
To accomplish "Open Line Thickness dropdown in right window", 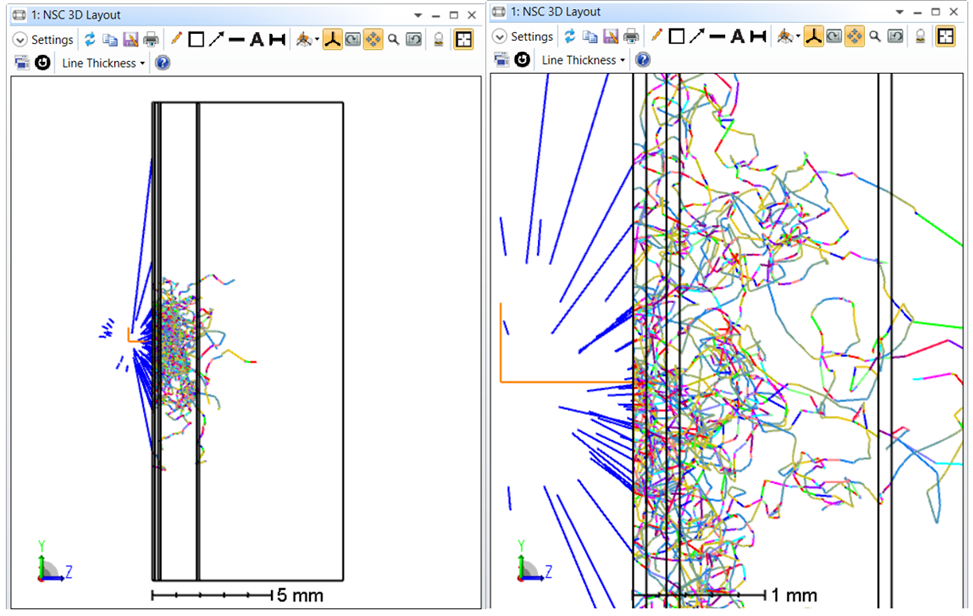I will [x=584, y=60].
